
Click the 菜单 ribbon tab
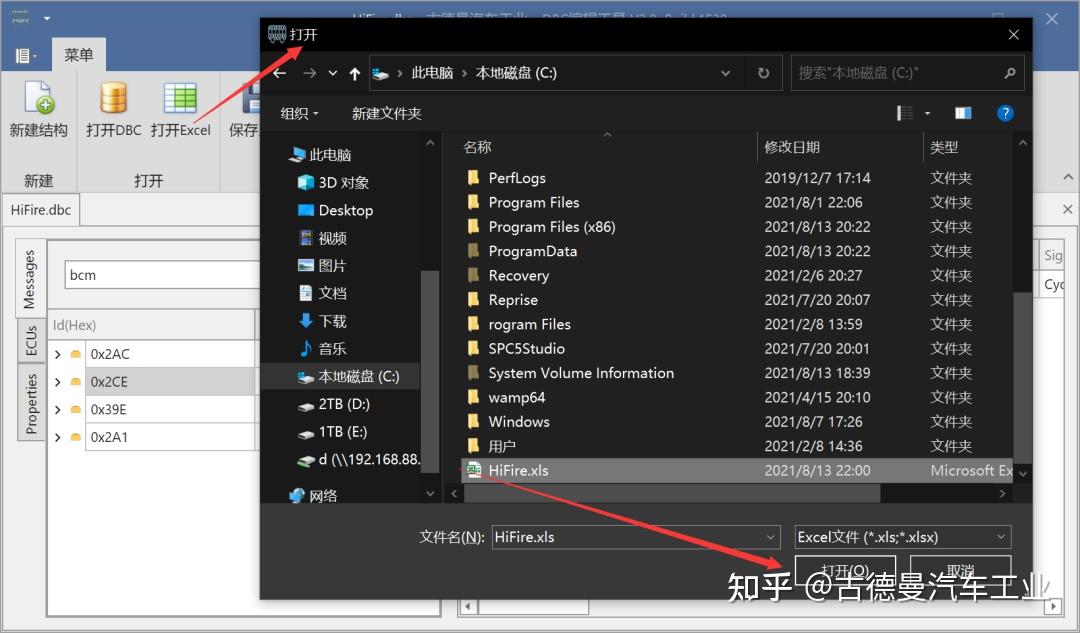point(79,55)
